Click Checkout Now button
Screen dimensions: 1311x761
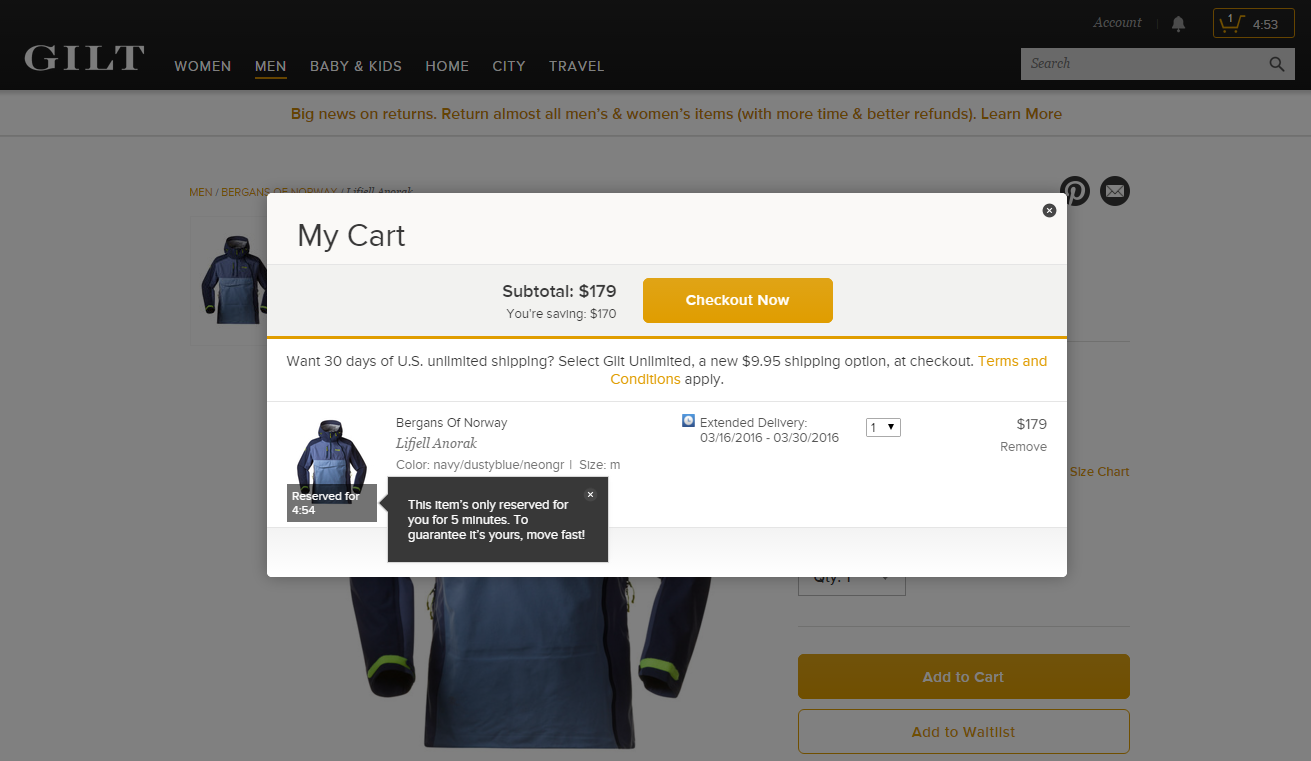coord(738,300)
